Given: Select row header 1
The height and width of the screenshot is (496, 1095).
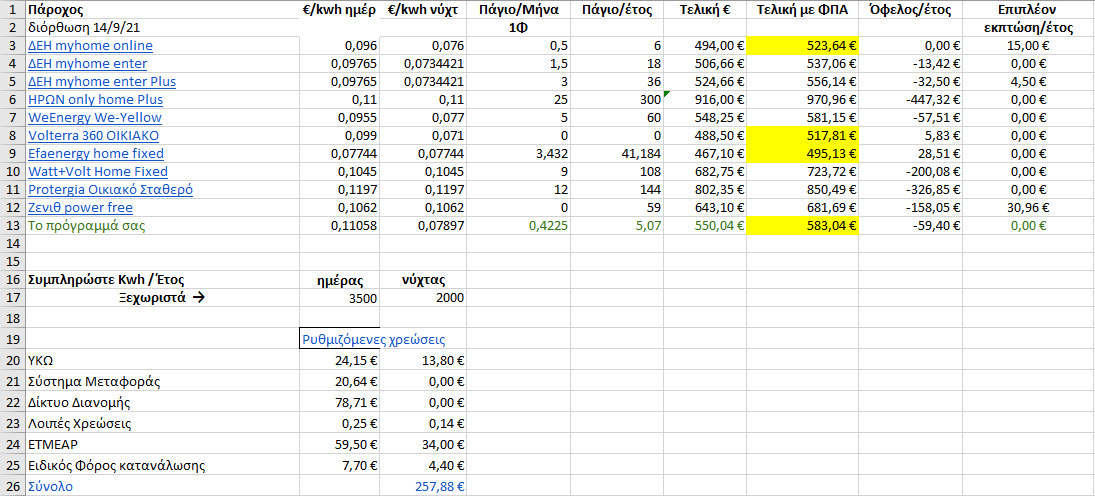Looking at the screenshot, I should [13, 10].
